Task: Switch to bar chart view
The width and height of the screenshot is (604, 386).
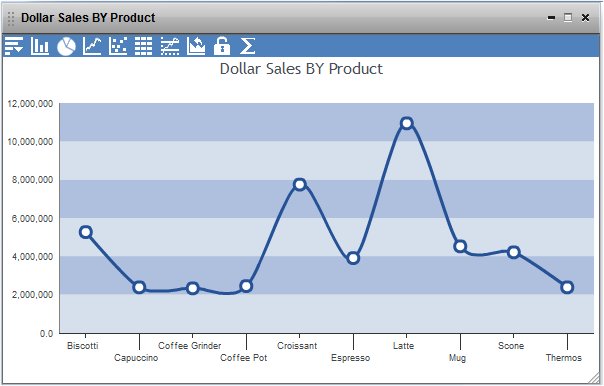Action: 40,46
